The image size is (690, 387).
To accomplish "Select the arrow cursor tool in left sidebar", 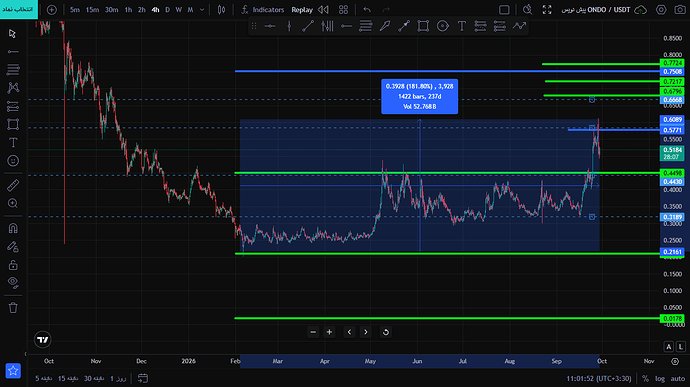I will [x=13, y=33].
